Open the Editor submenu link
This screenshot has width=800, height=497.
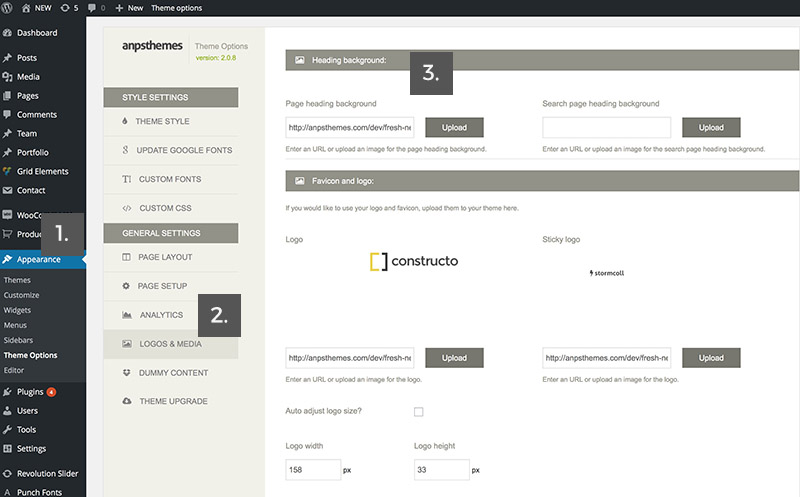[14, 370]
